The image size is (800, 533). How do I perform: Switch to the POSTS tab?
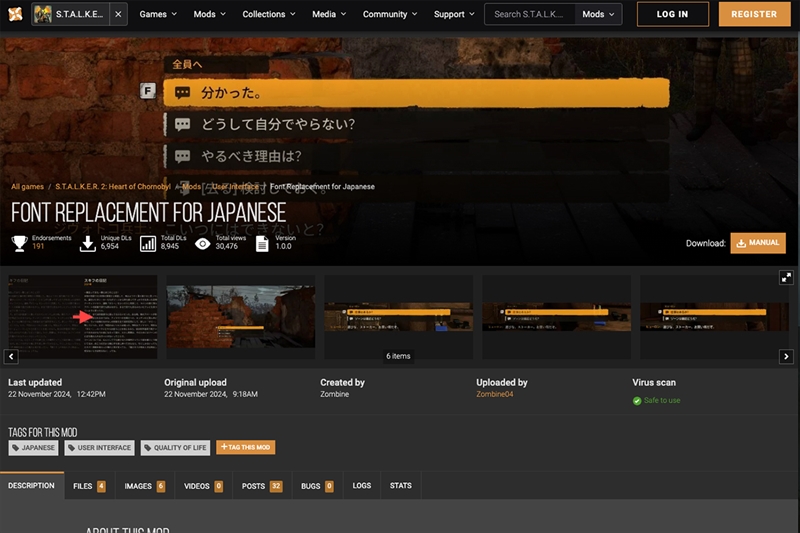[x=262, y=486]
